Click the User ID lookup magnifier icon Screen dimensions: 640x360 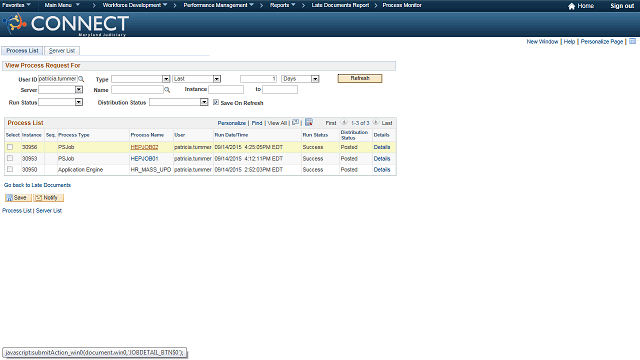(x=81, y=79)
